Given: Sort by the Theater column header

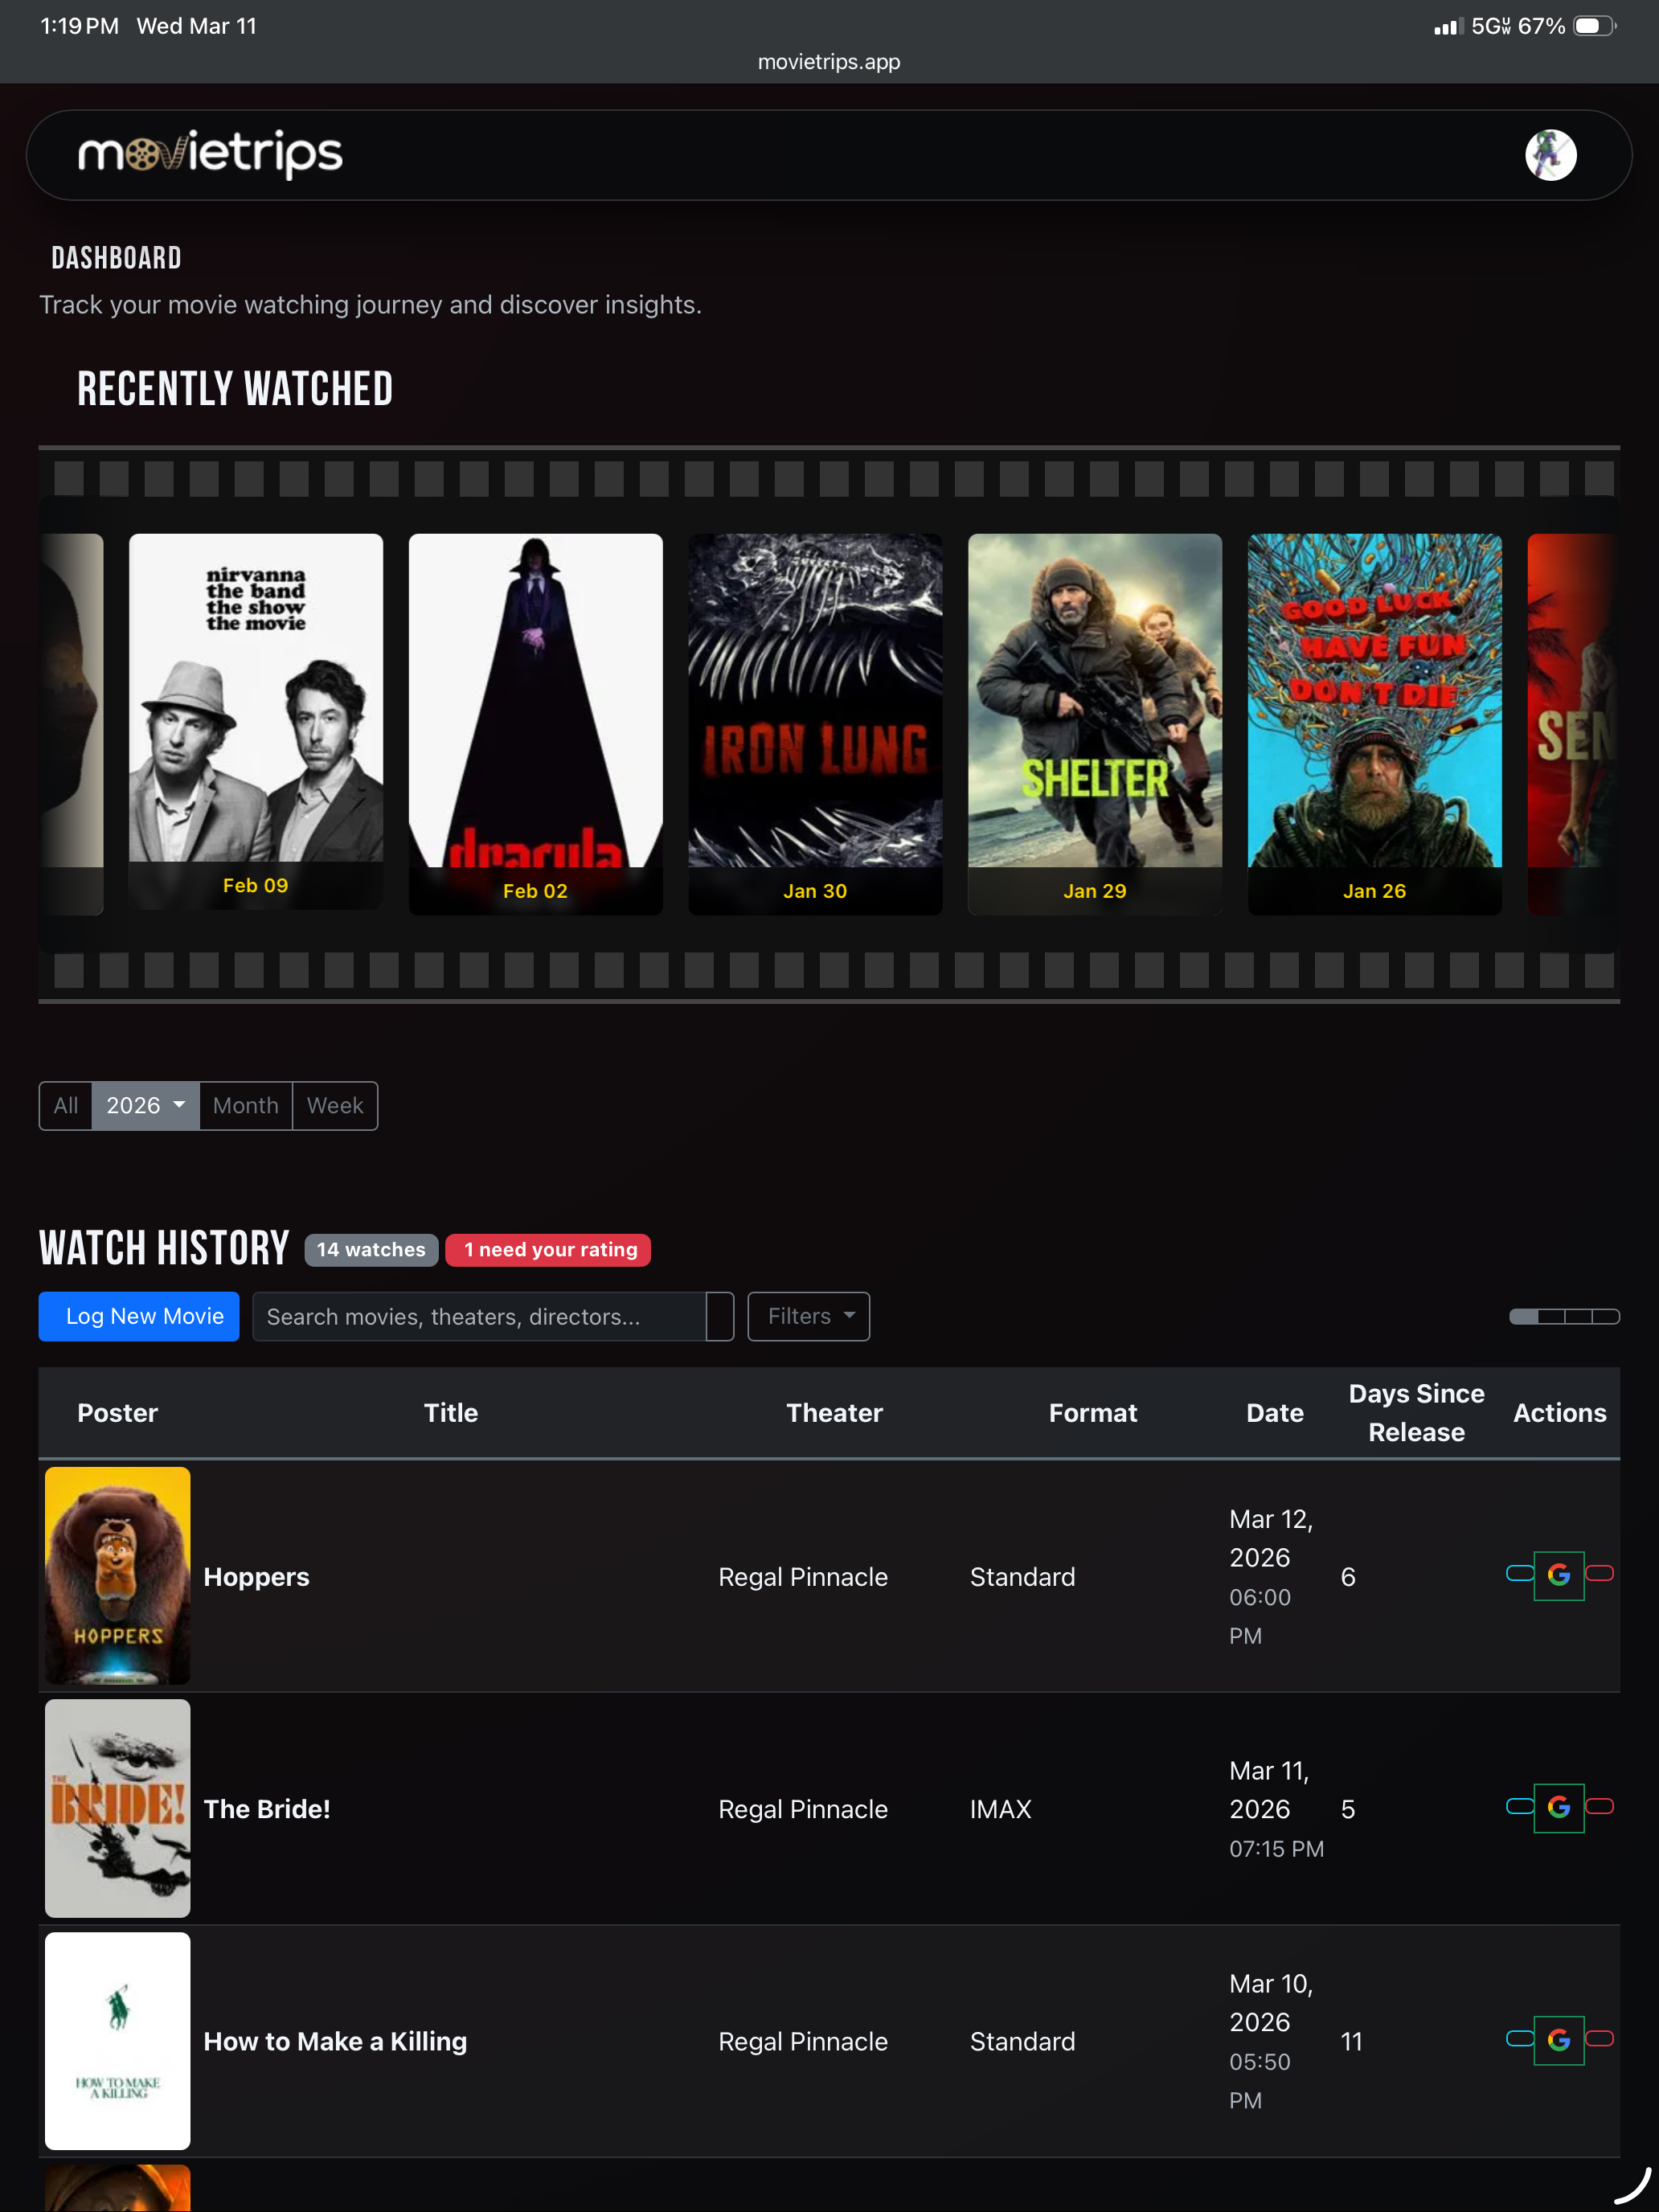Looking at the screenshot, I should pyautogui.click(x=834, y=1413).
